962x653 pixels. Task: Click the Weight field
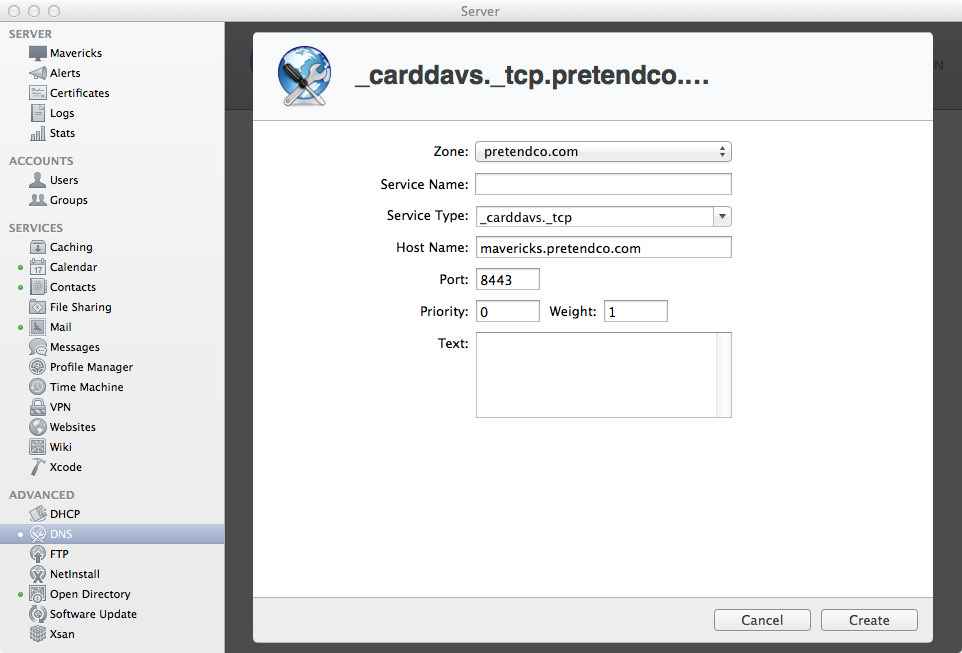[x=636, y=311]
